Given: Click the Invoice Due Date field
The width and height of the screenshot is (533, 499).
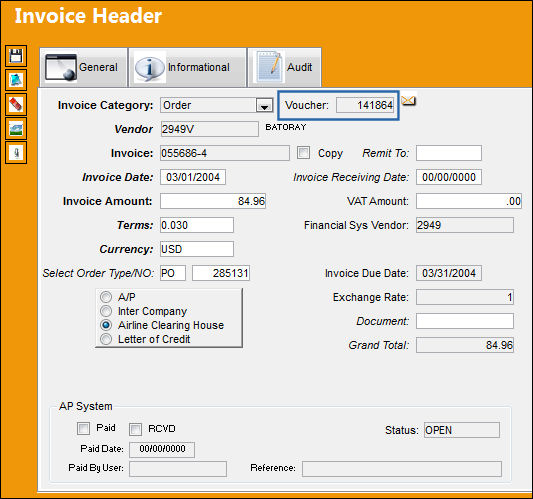Looking at the screenshot, I should [449, 273].
